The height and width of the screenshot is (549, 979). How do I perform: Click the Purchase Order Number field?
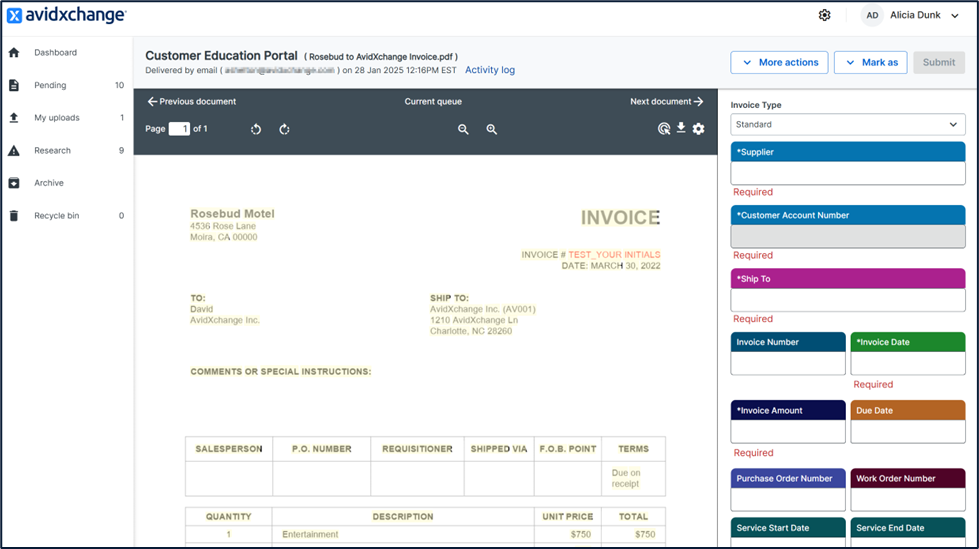(x=788, y=500)
